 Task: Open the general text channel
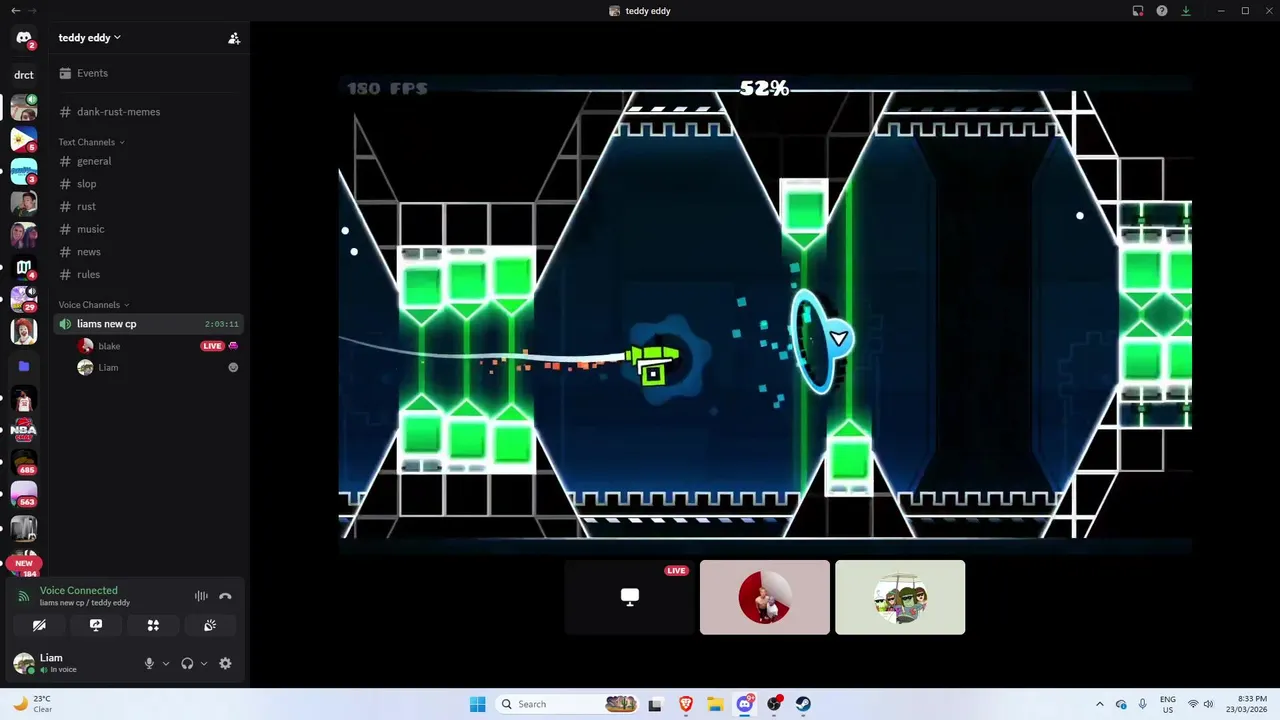point(150,161)
